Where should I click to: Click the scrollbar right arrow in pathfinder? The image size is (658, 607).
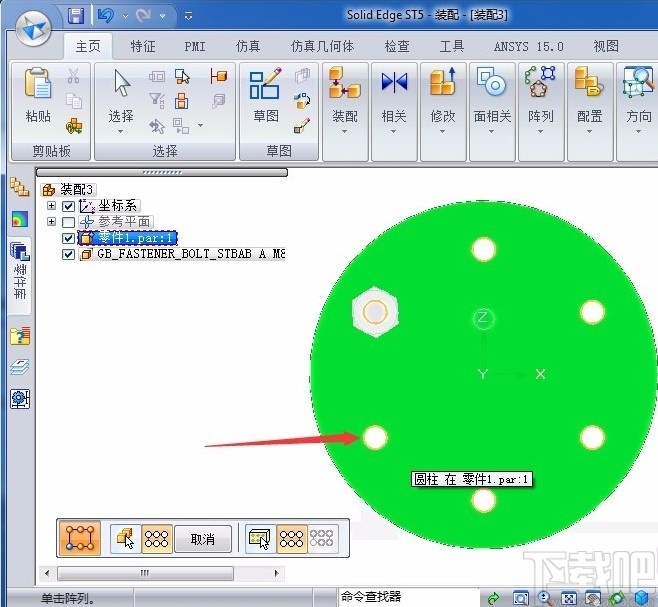[277, 573]
